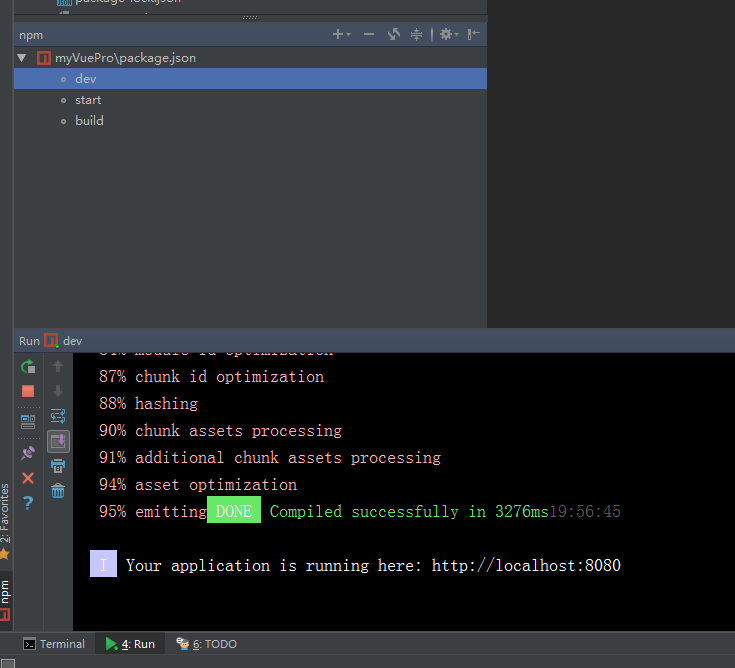This screenshot has height=668, width=735.
Task: Click the up stack trace arrow
Action: tap(58, 366)
